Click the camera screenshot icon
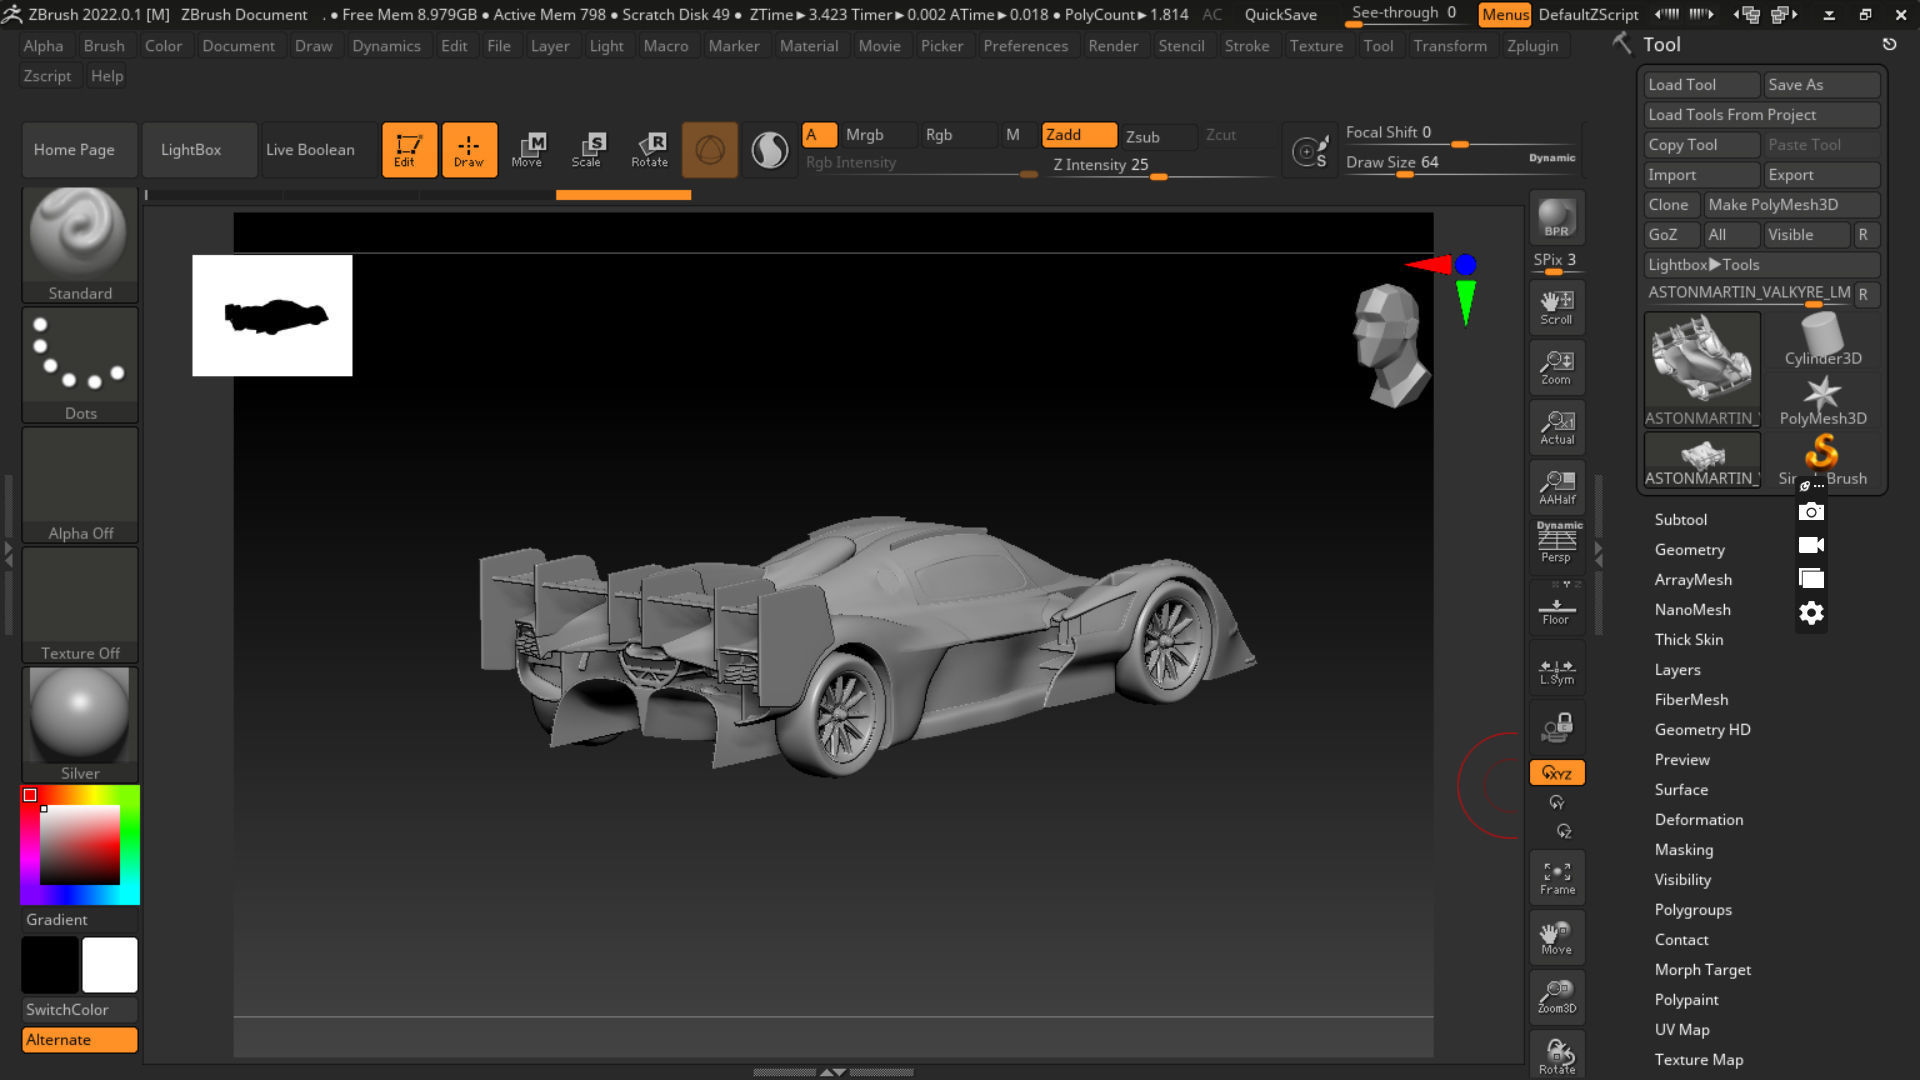 coord(1811,512)
